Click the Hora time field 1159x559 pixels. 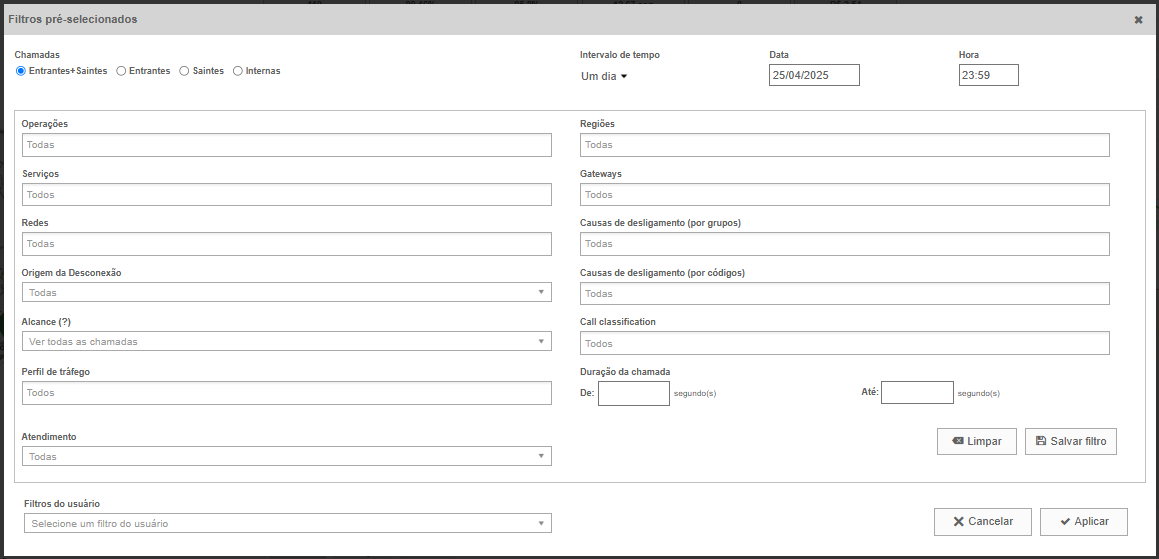(987, 75)
